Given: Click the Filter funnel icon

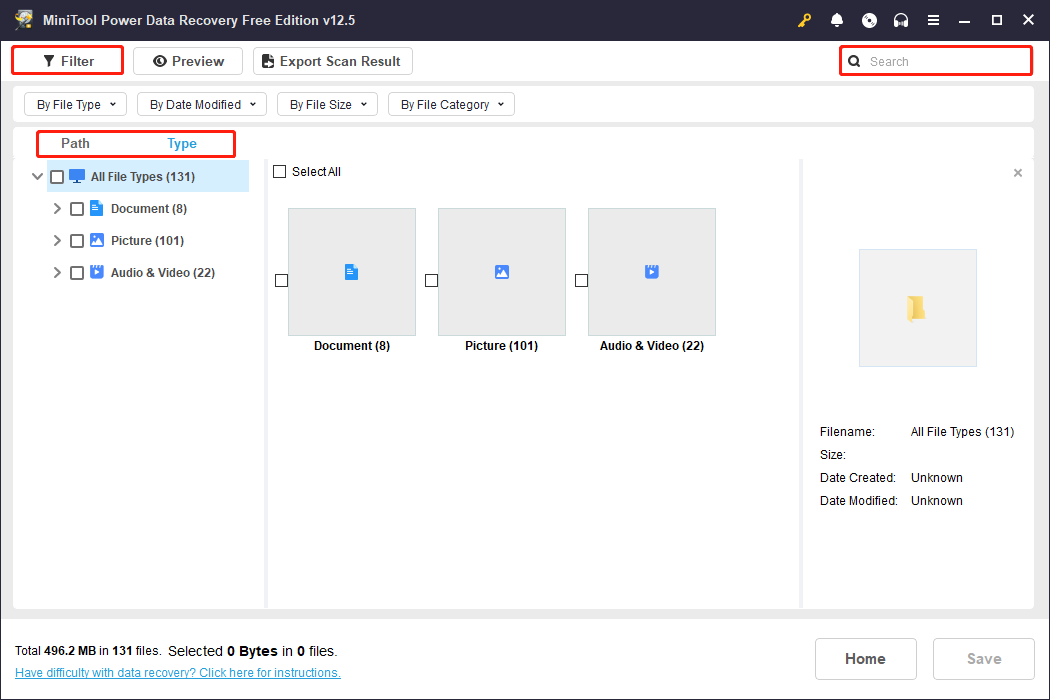Looking at the screenshot, I should [47, 60].
